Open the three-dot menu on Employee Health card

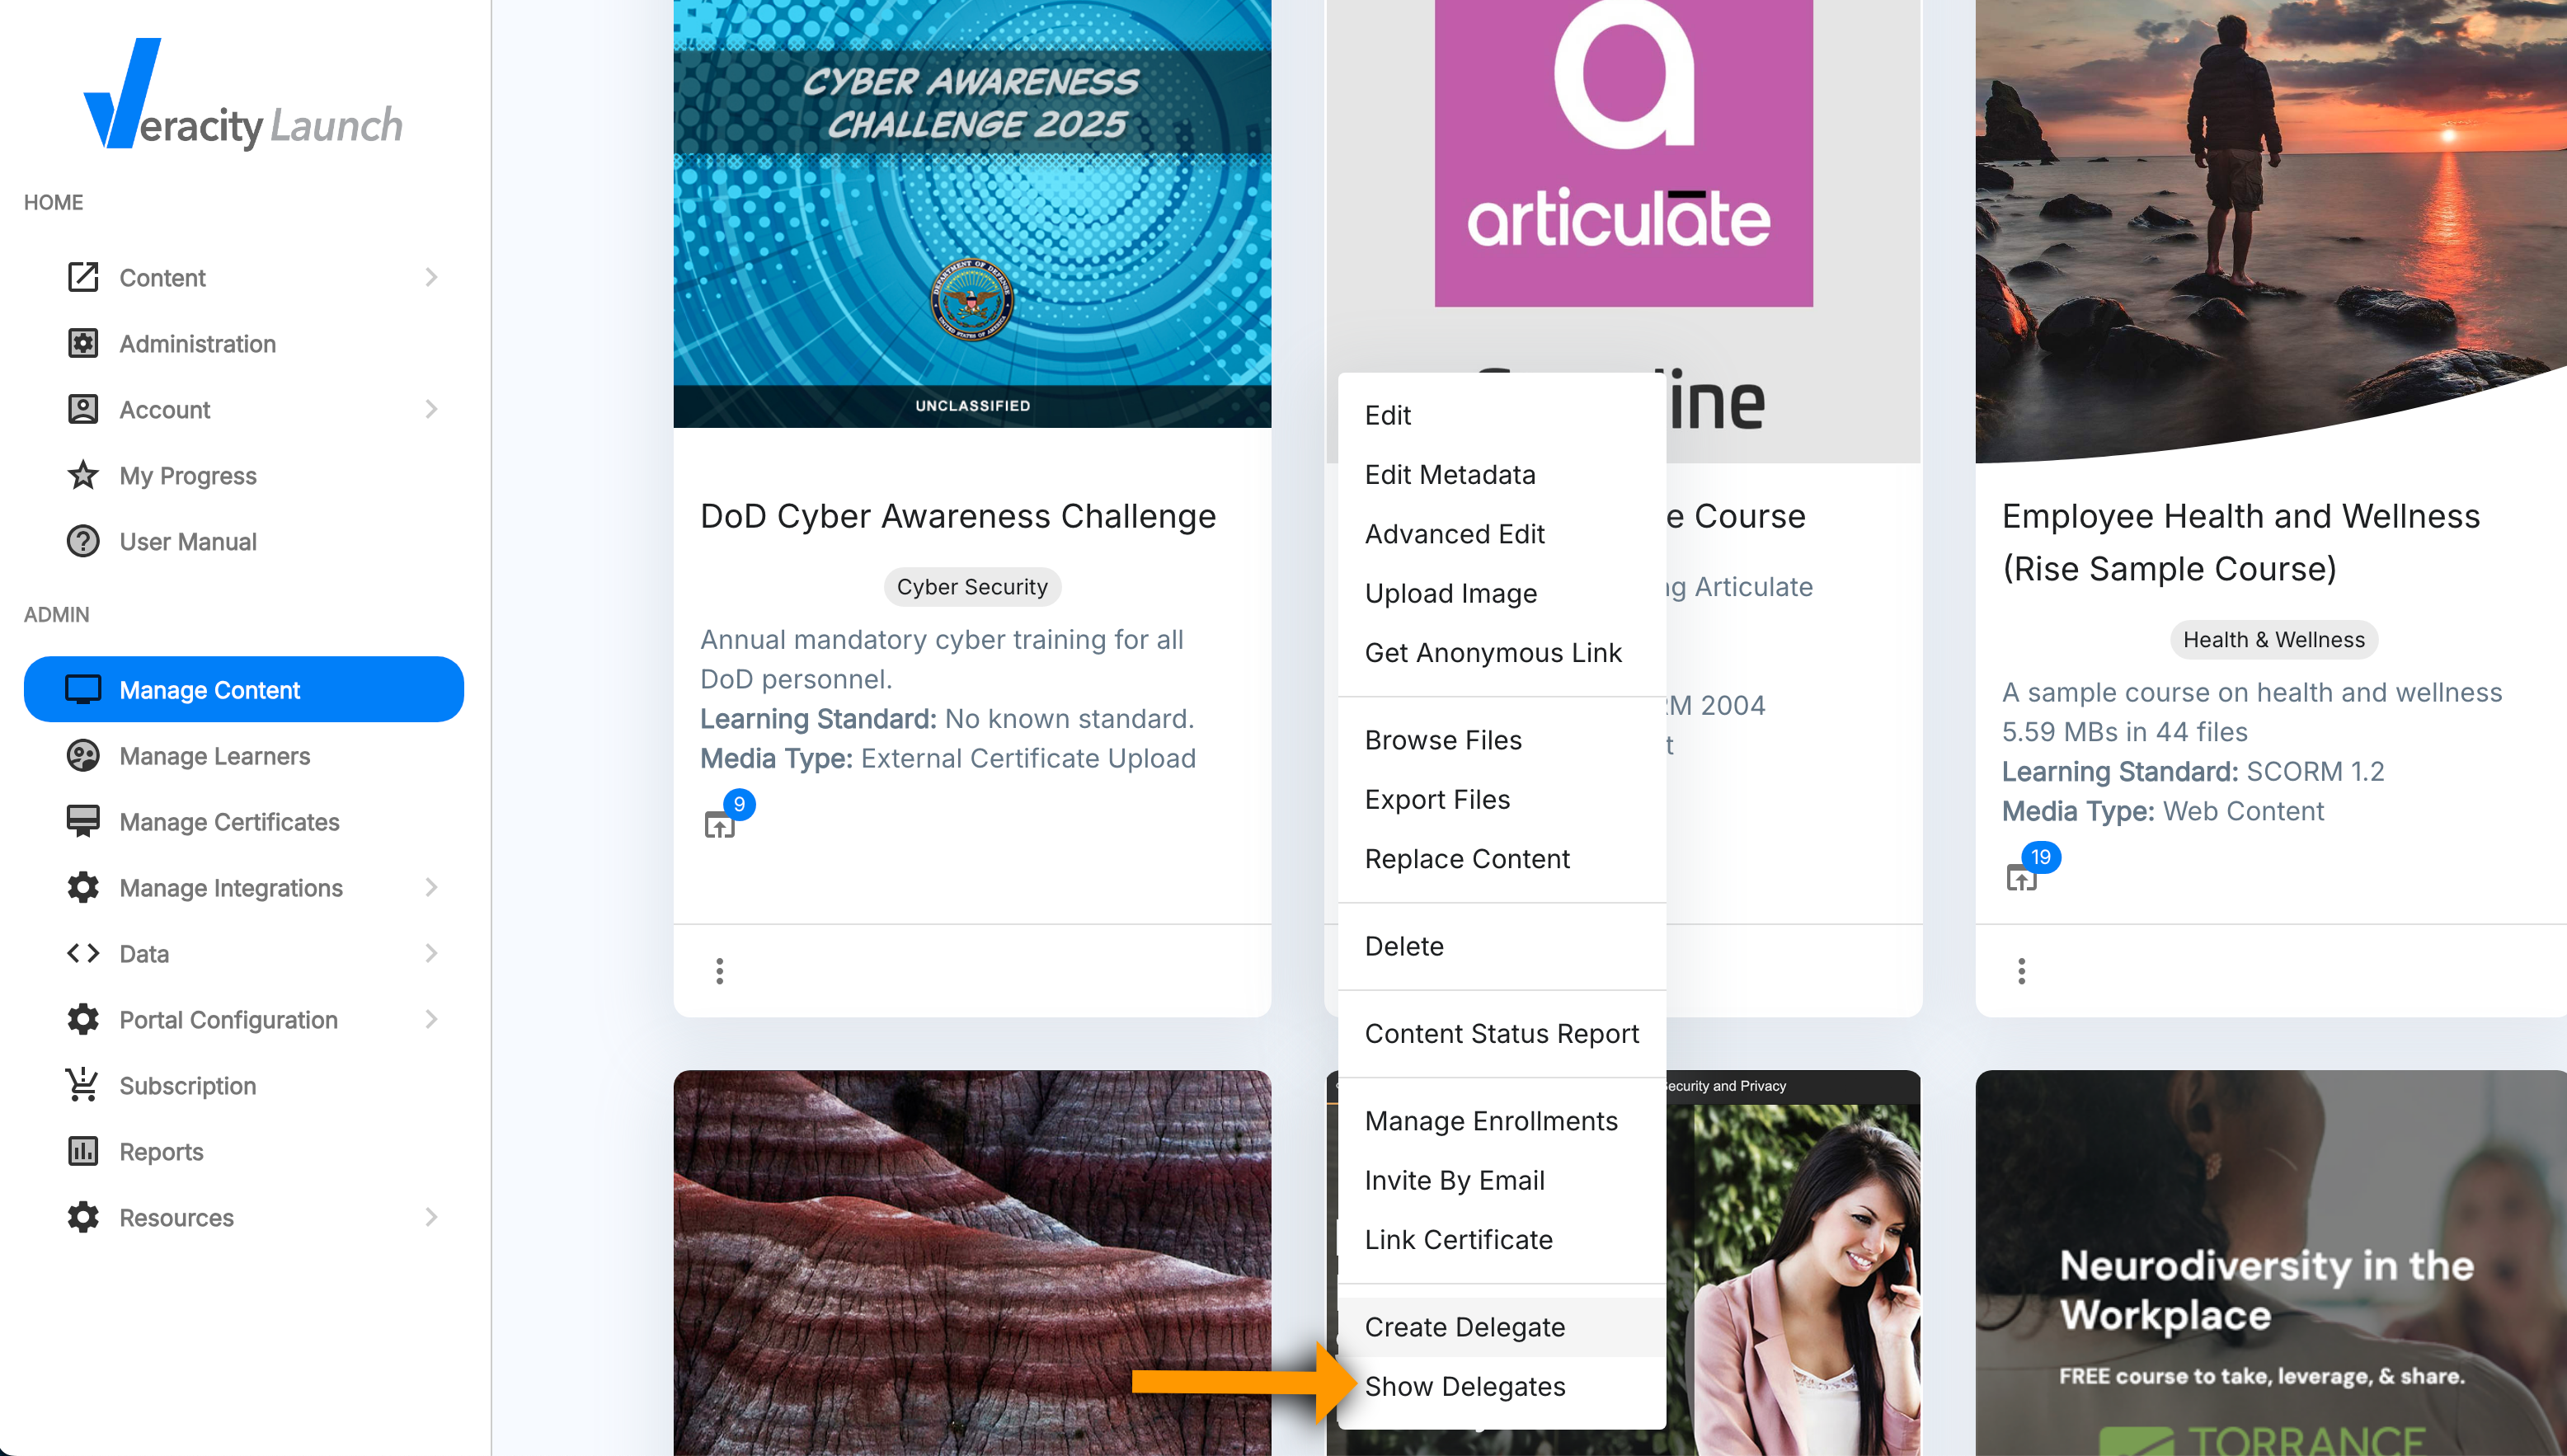[x=2021, y=971]
